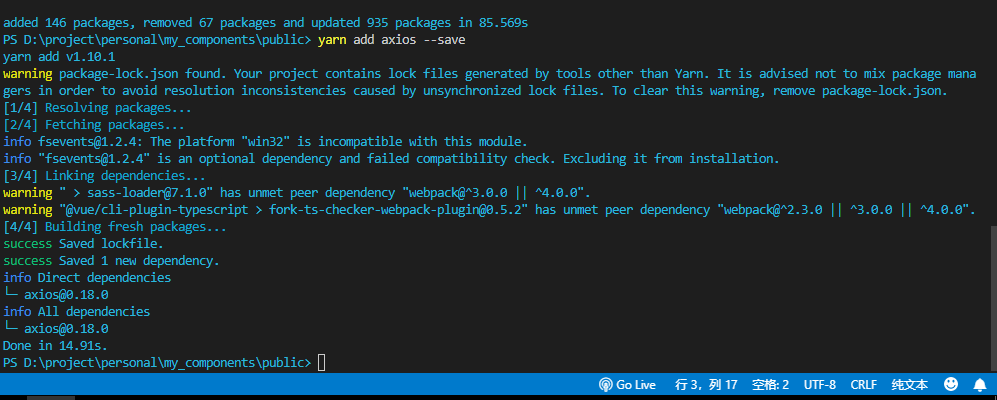Focus the terminal cursor at the last prompt
Viewport: 997px width, 400px height.
click(321, 363)
